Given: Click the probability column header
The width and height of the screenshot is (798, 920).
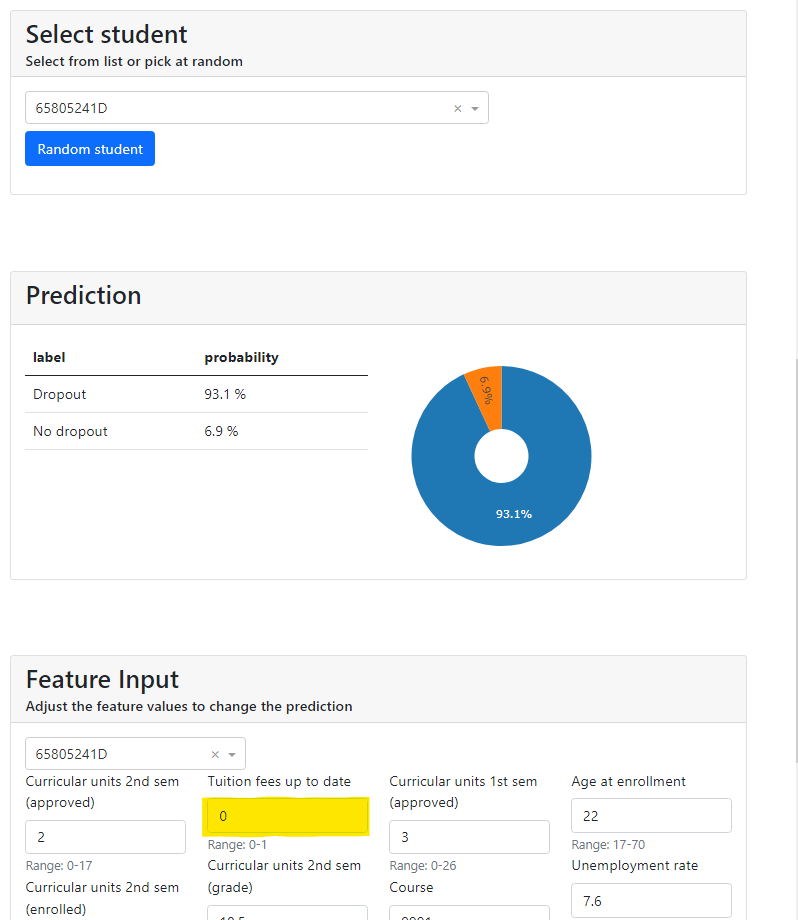Looking at the screenshot, I should (241, 357).
